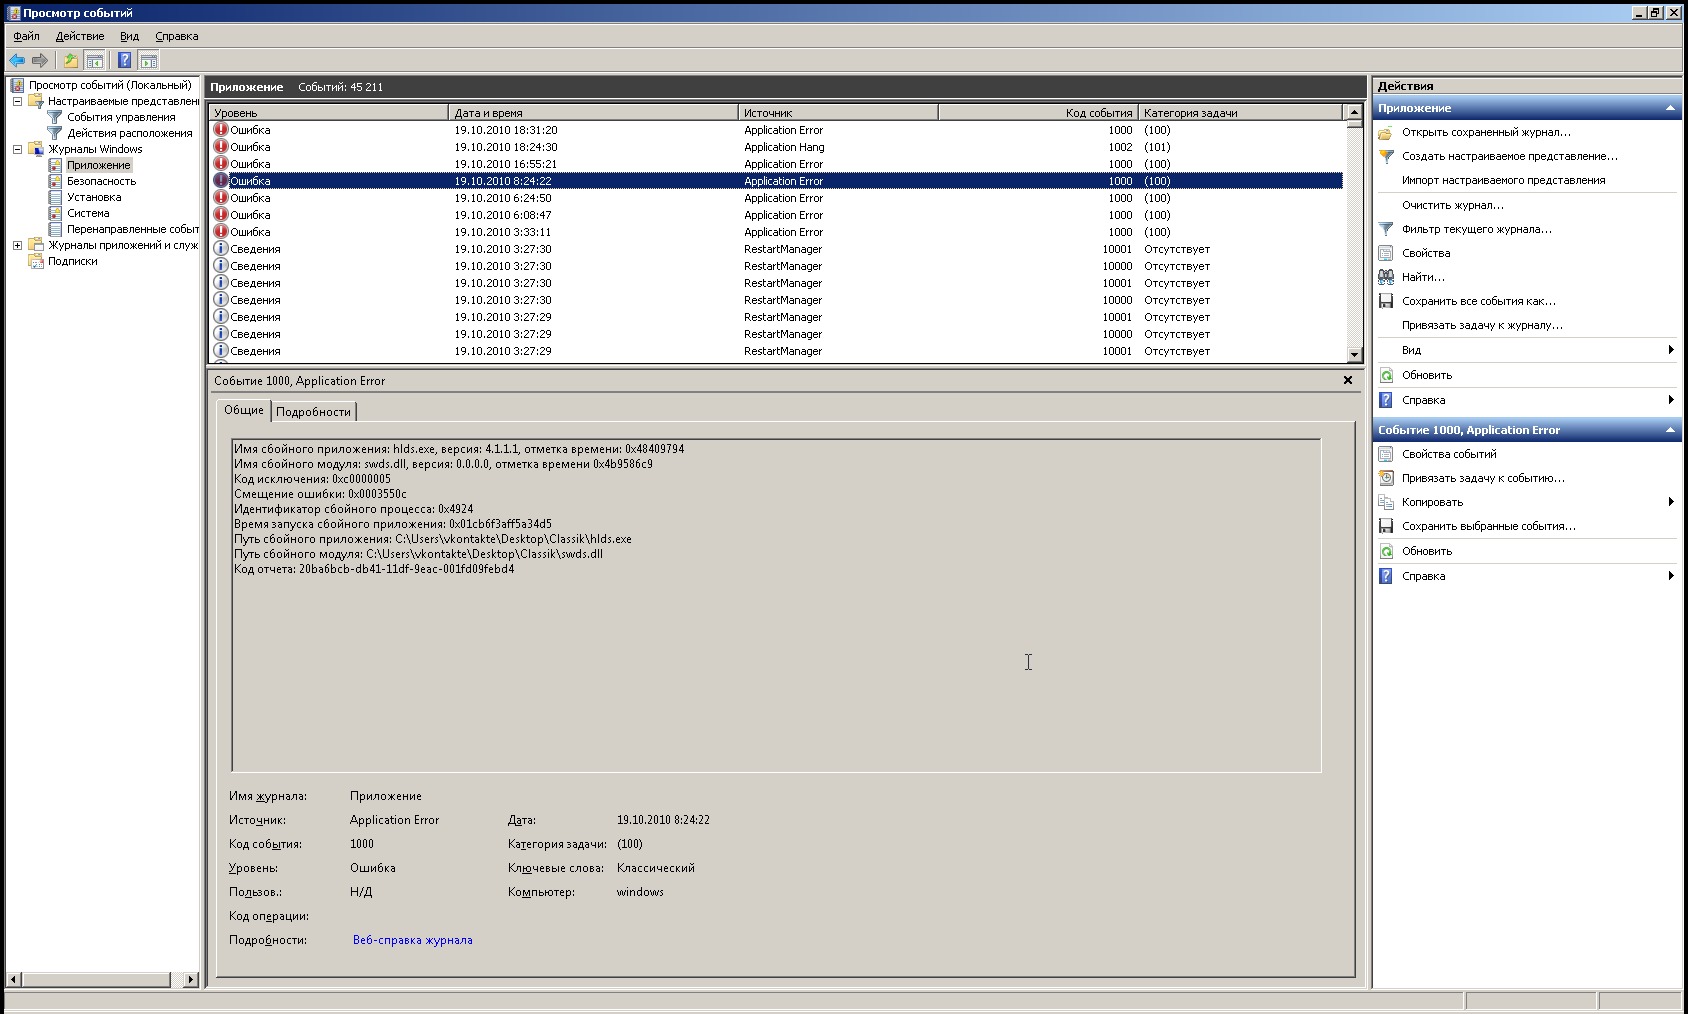Viewport: 1688px width, 1014px height.
Task: Click Безопасность log icon in tree
Action: click(56, 181)
